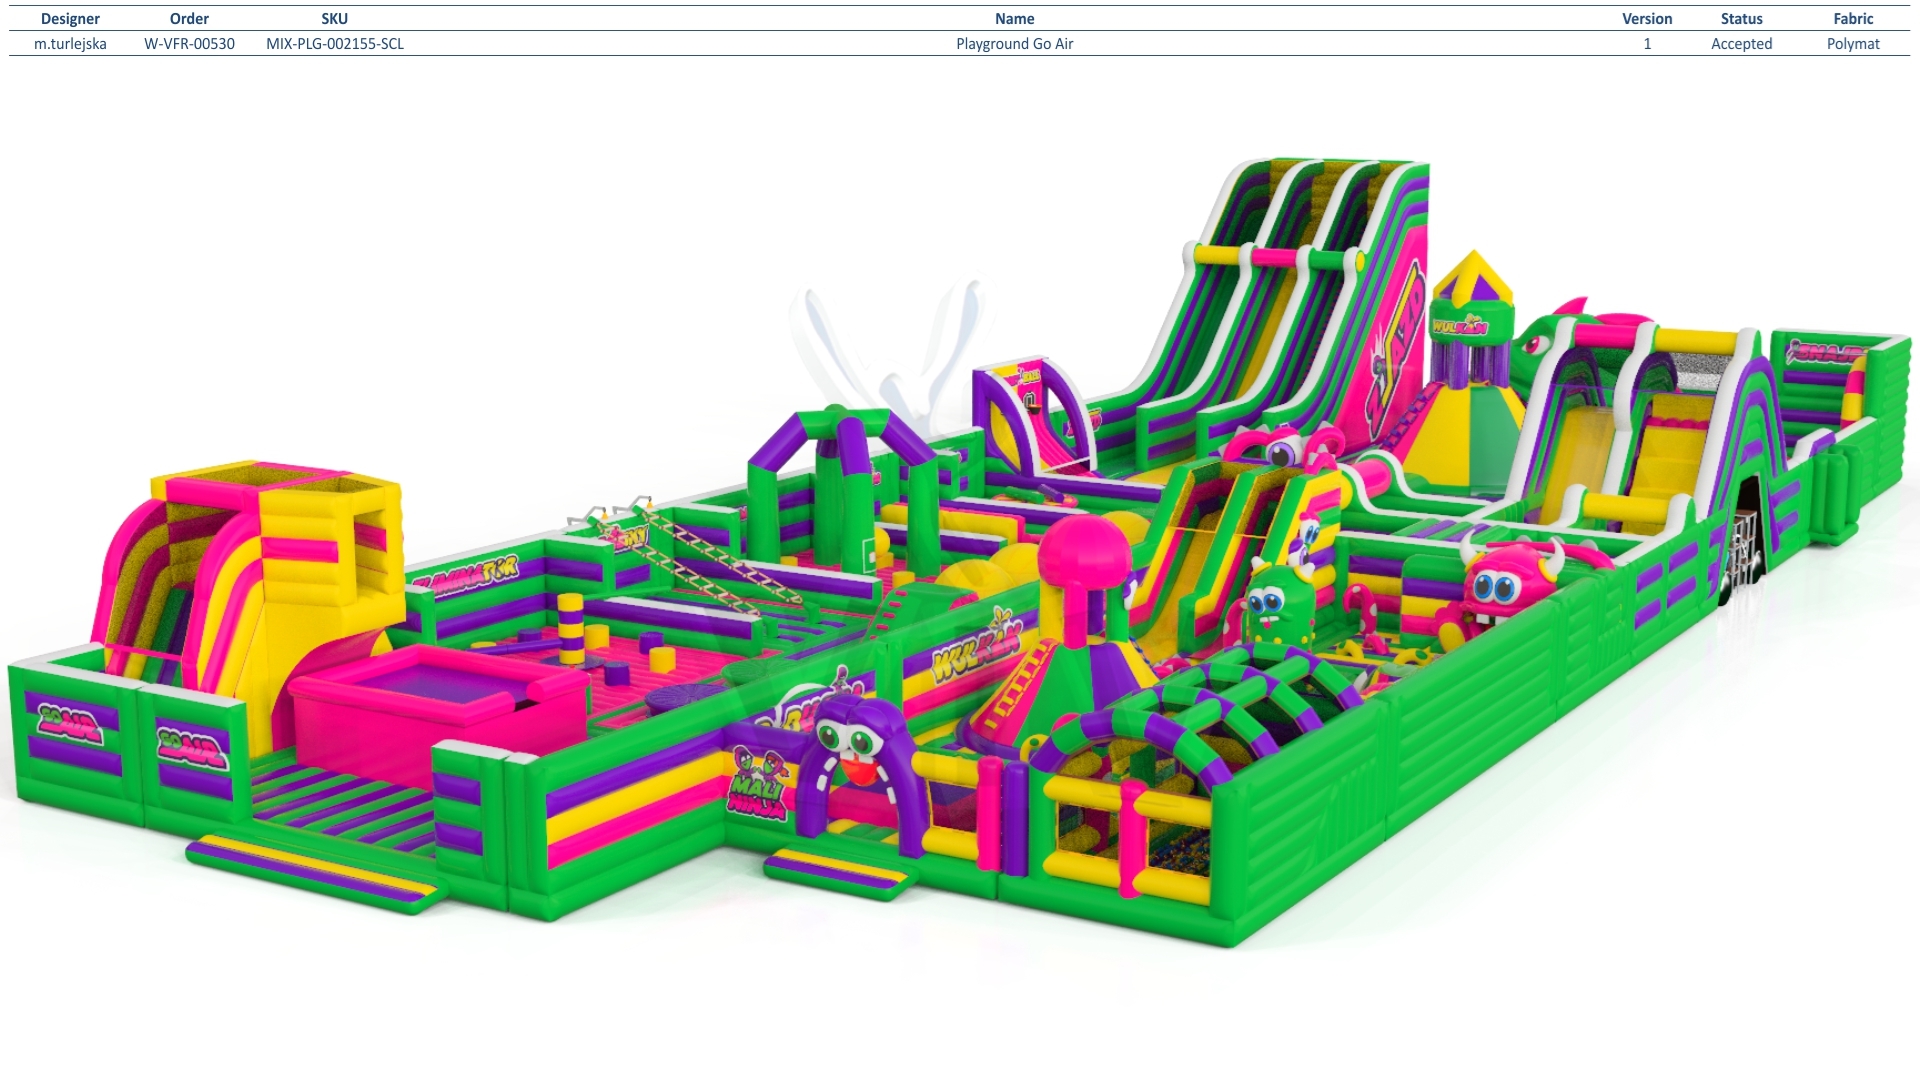Click the SKU column header

pyautogui.click(x=335, y=19)
